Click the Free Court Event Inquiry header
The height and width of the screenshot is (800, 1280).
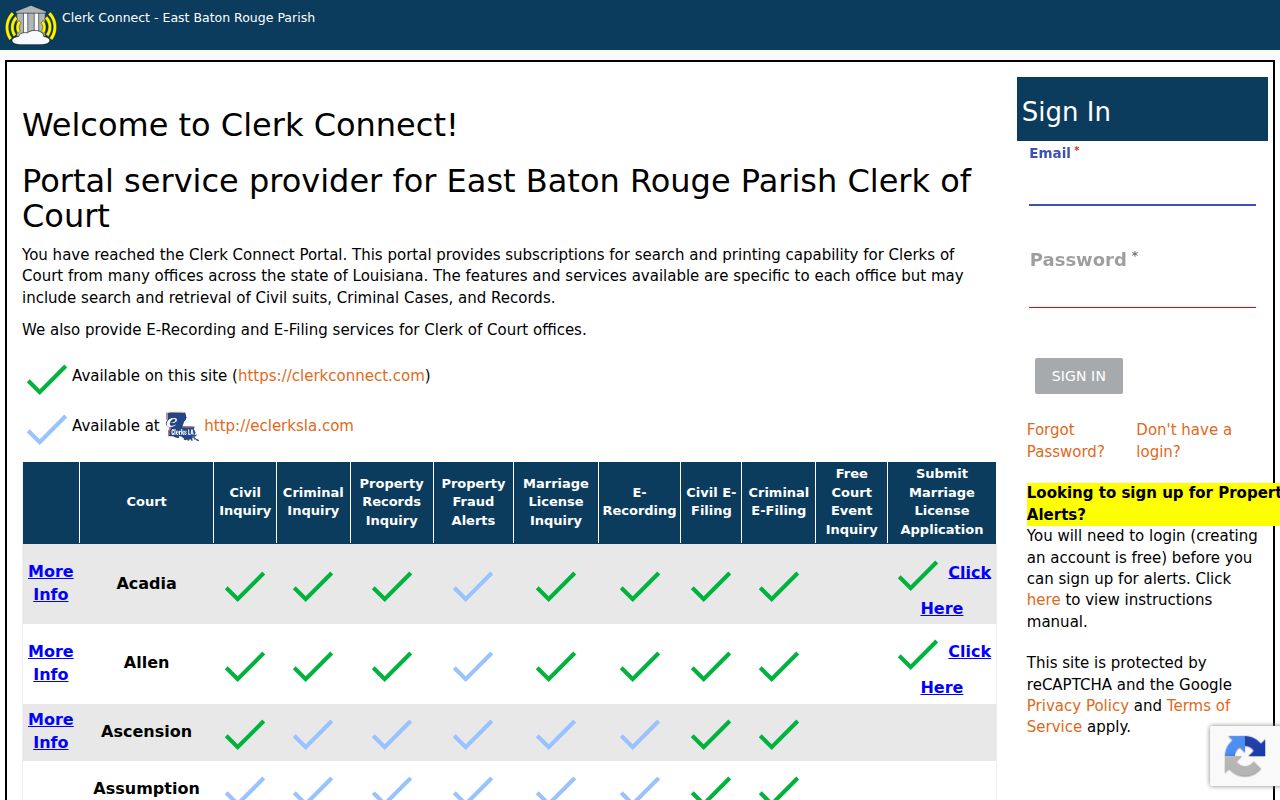(x=852, y=502)
